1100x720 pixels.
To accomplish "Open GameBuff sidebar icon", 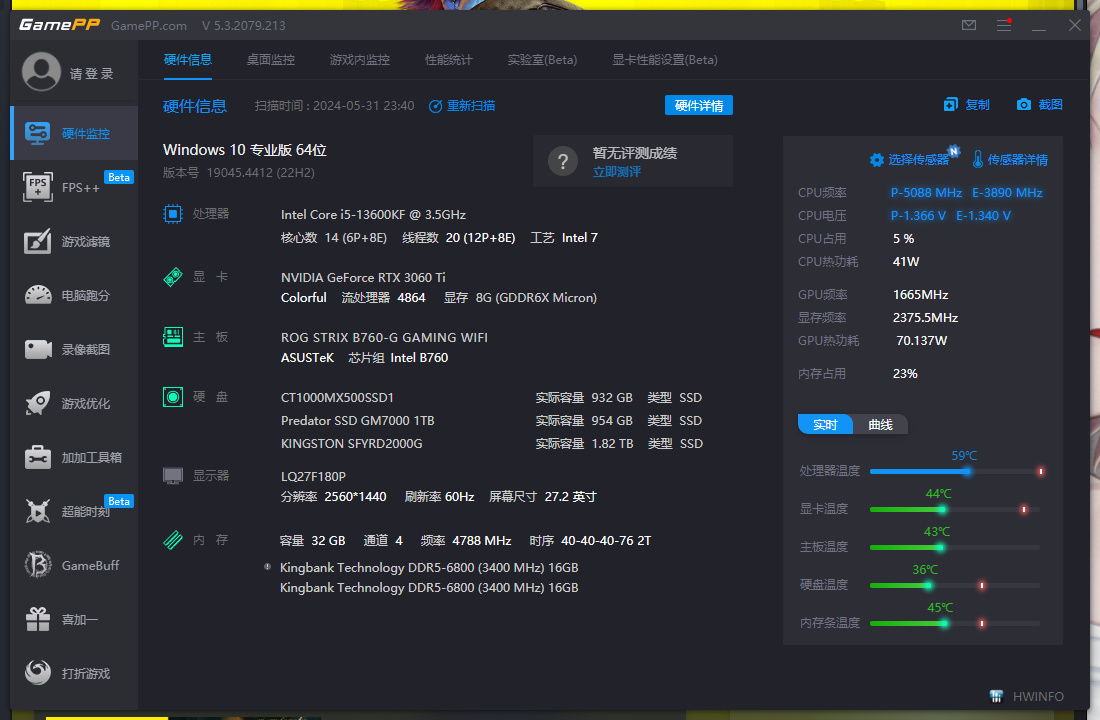I will pos(38,565).
